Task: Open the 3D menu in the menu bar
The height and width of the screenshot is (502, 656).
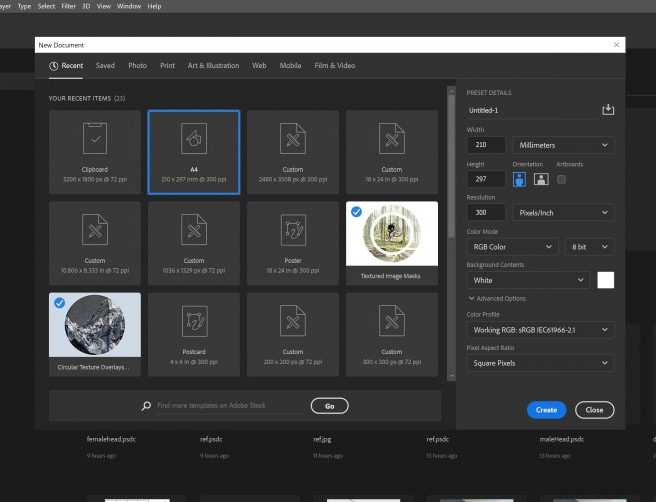Action: (x=86, y=6)
